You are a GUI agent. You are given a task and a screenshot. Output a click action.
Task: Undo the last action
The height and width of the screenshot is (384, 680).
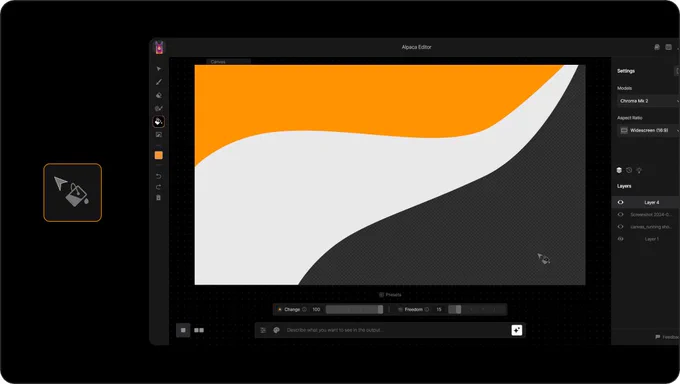(158, 176)
